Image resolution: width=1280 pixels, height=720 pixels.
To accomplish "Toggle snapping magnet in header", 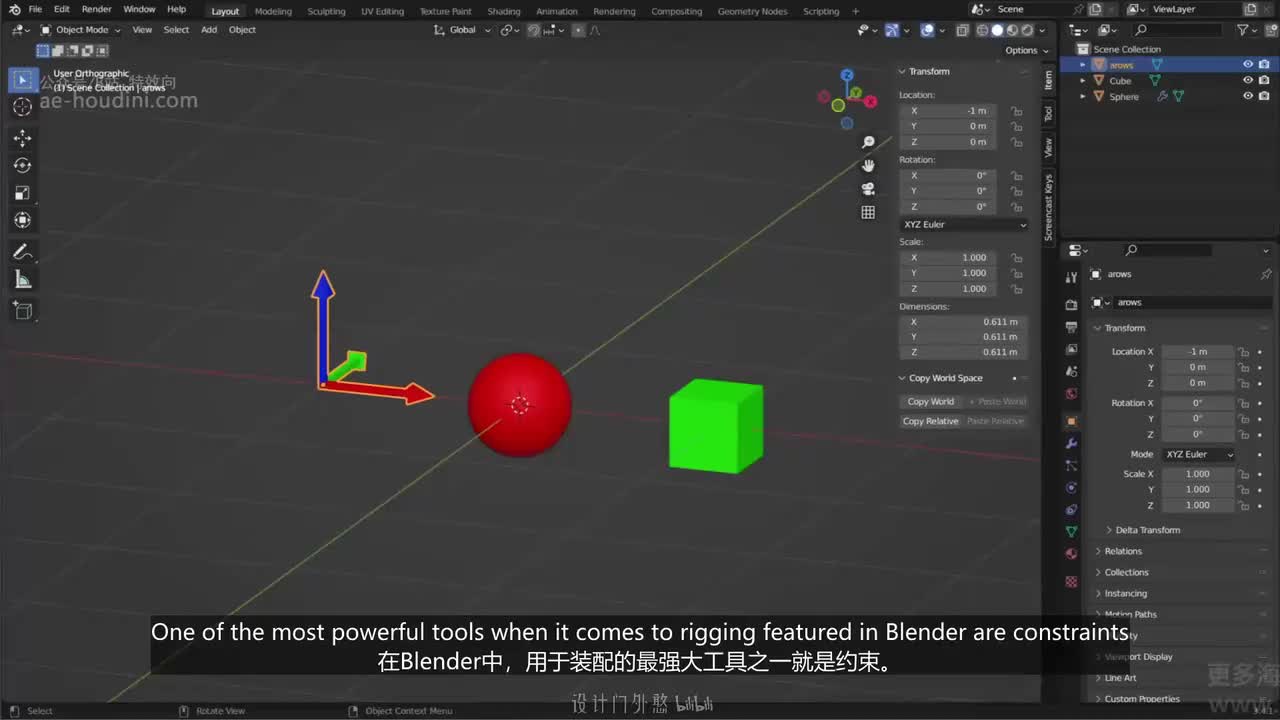I will pos(534,30).
